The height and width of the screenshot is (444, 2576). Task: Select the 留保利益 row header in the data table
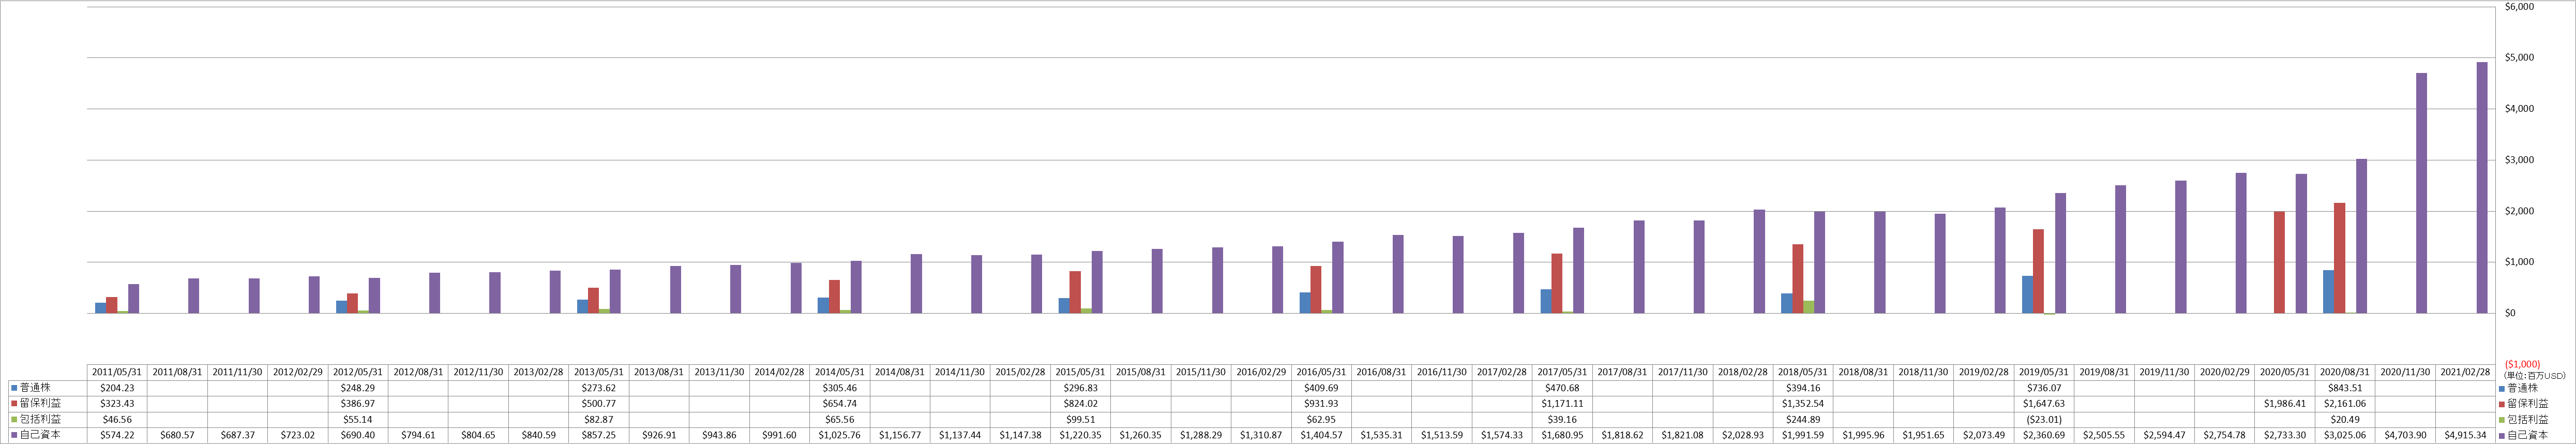click(x=40, y=404)
